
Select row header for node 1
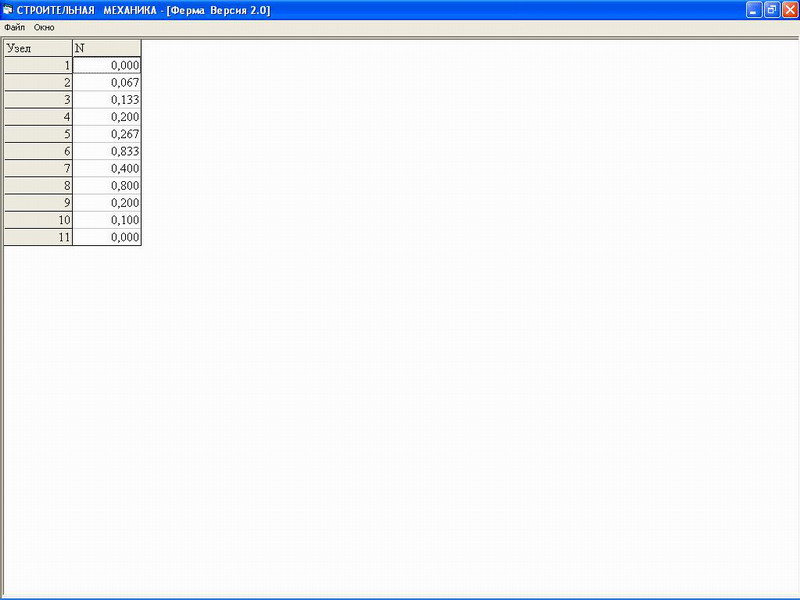(38, 65)
